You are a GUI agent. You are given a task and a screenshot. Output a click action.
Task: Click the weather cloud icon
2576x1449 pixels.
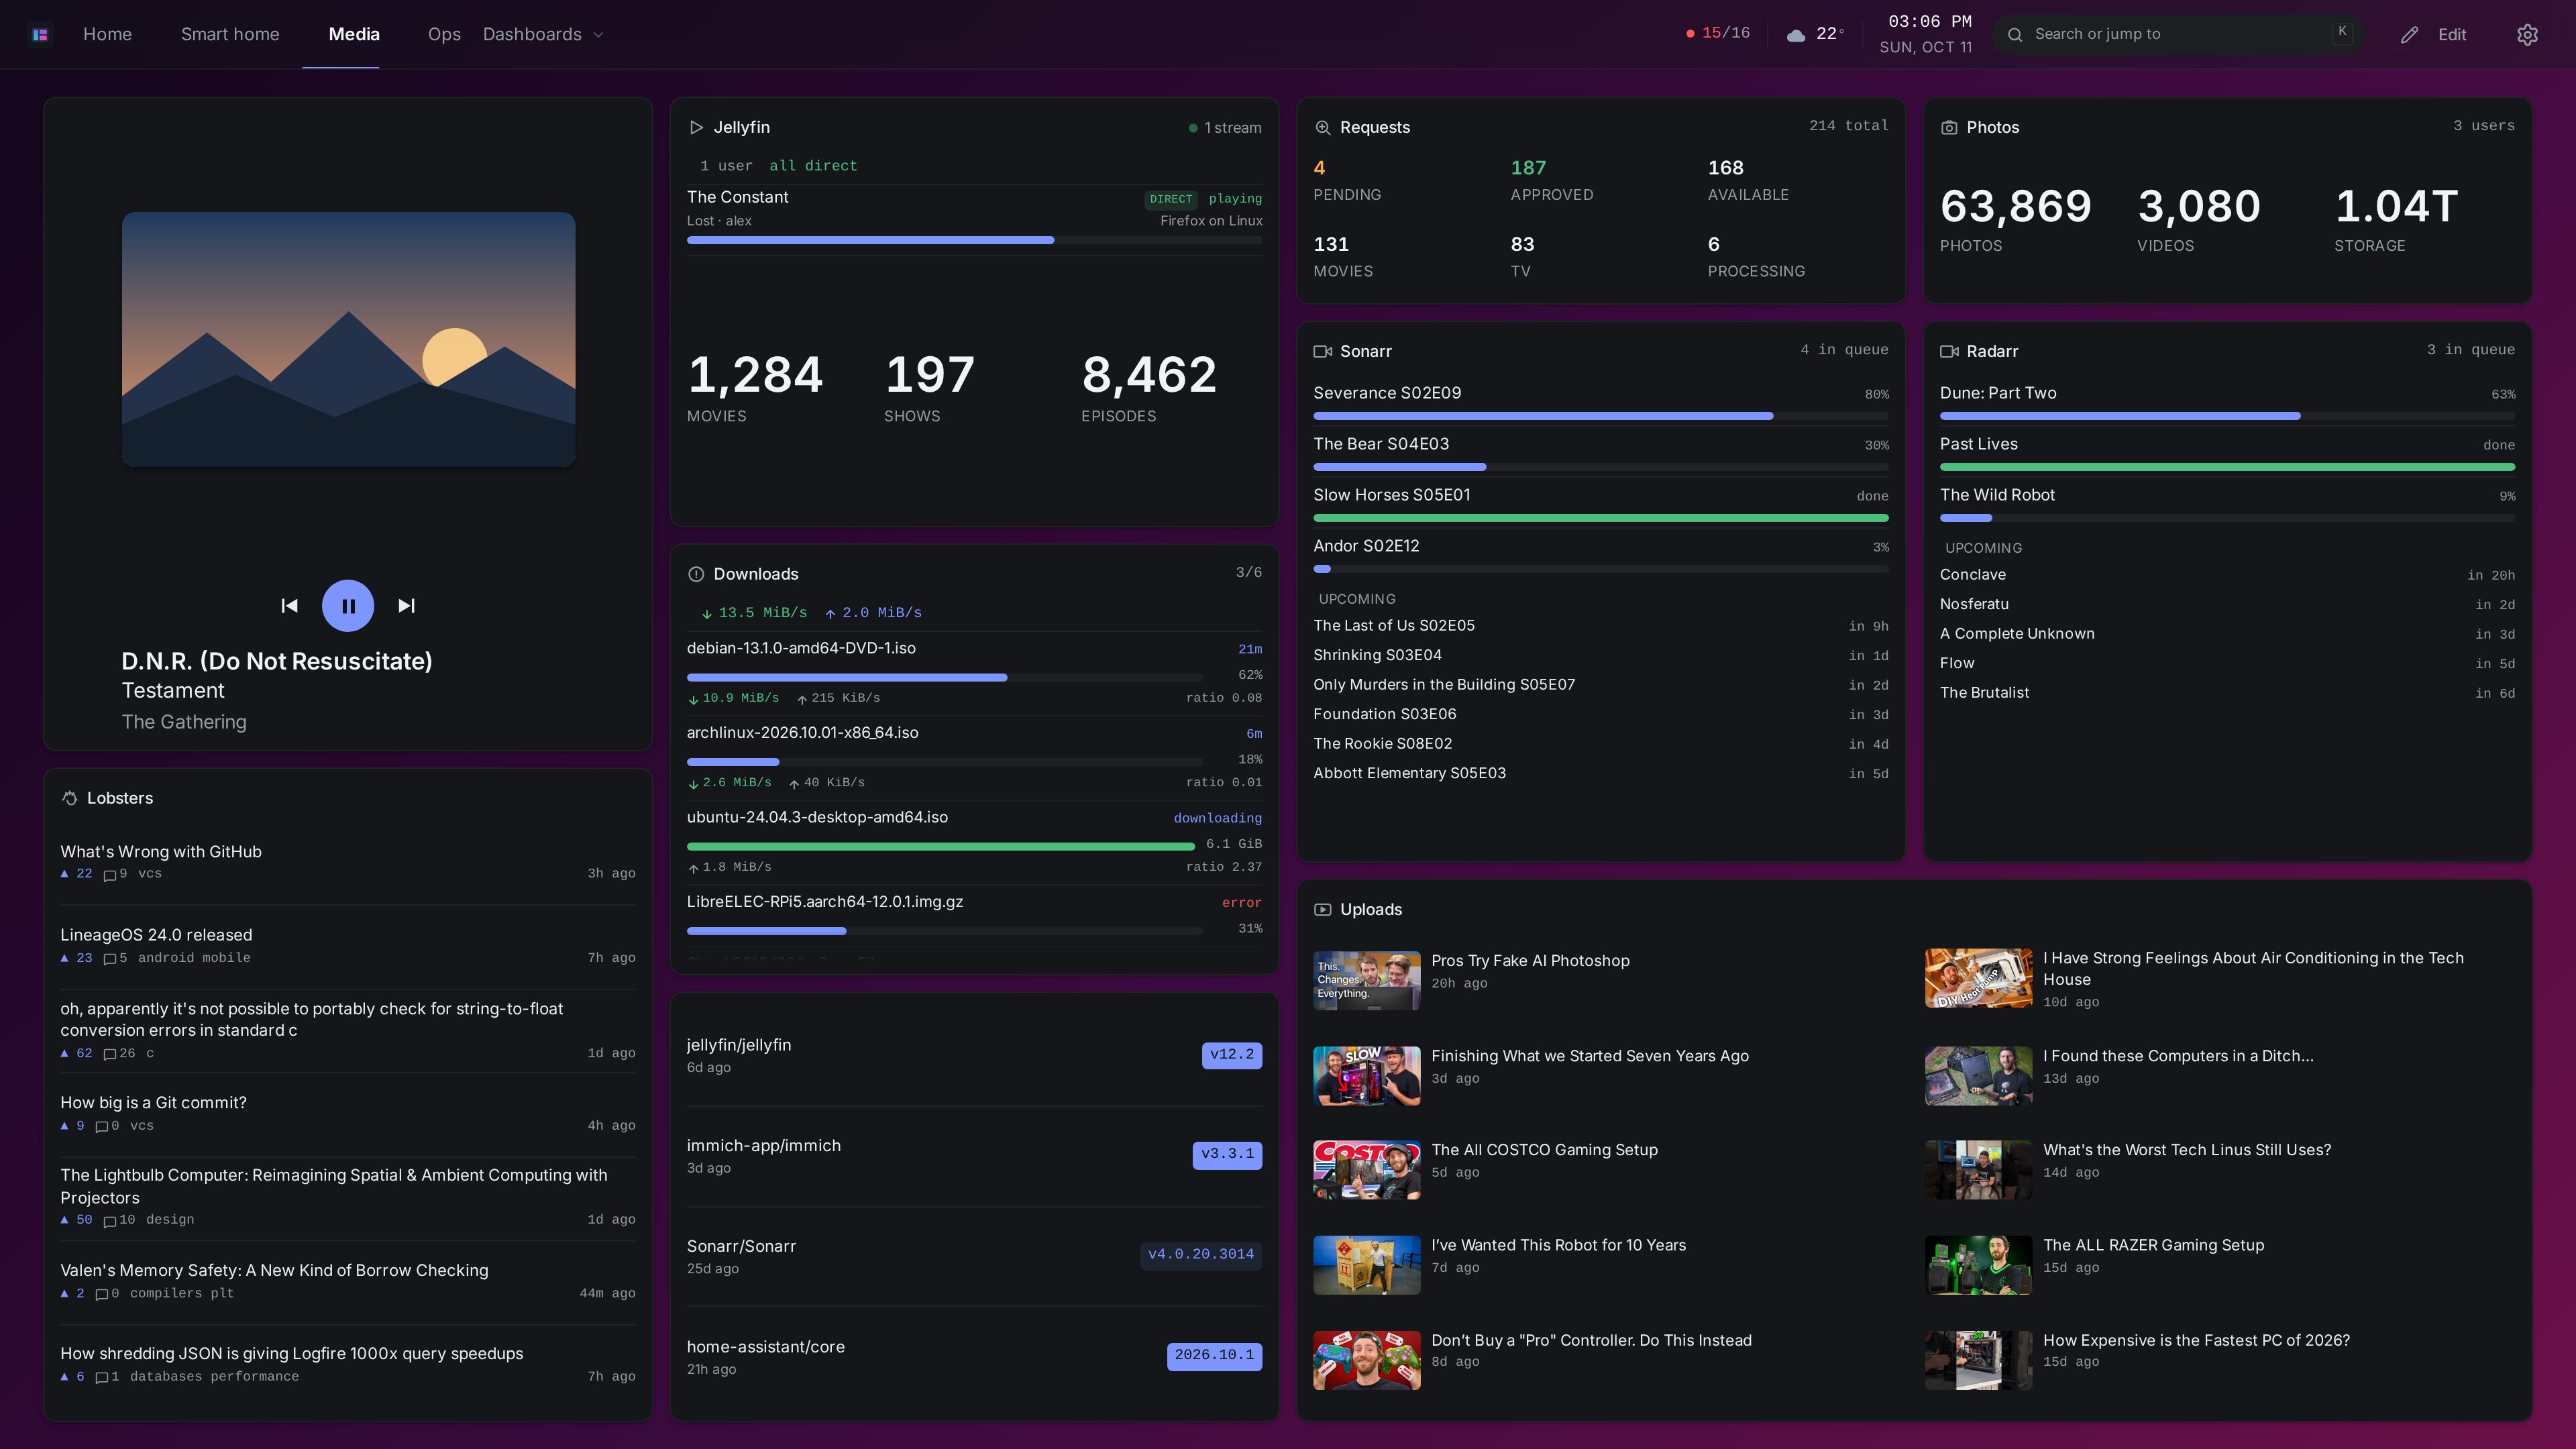click(x=1796, y=35)
